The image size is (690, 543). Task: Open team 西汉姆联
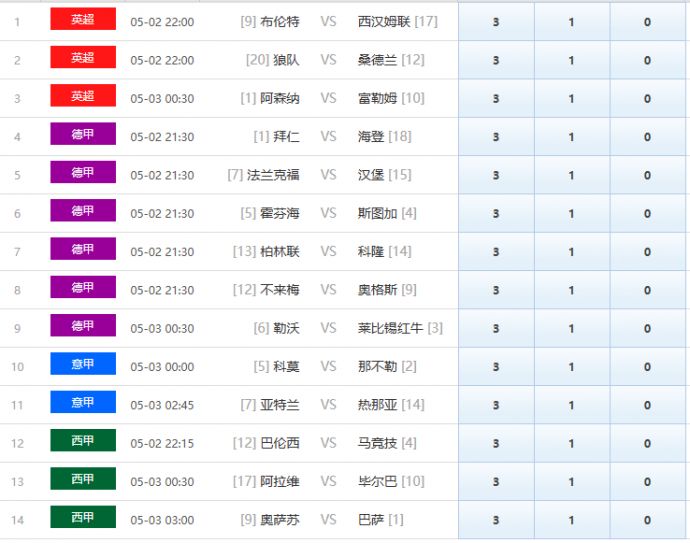(384, 22)
